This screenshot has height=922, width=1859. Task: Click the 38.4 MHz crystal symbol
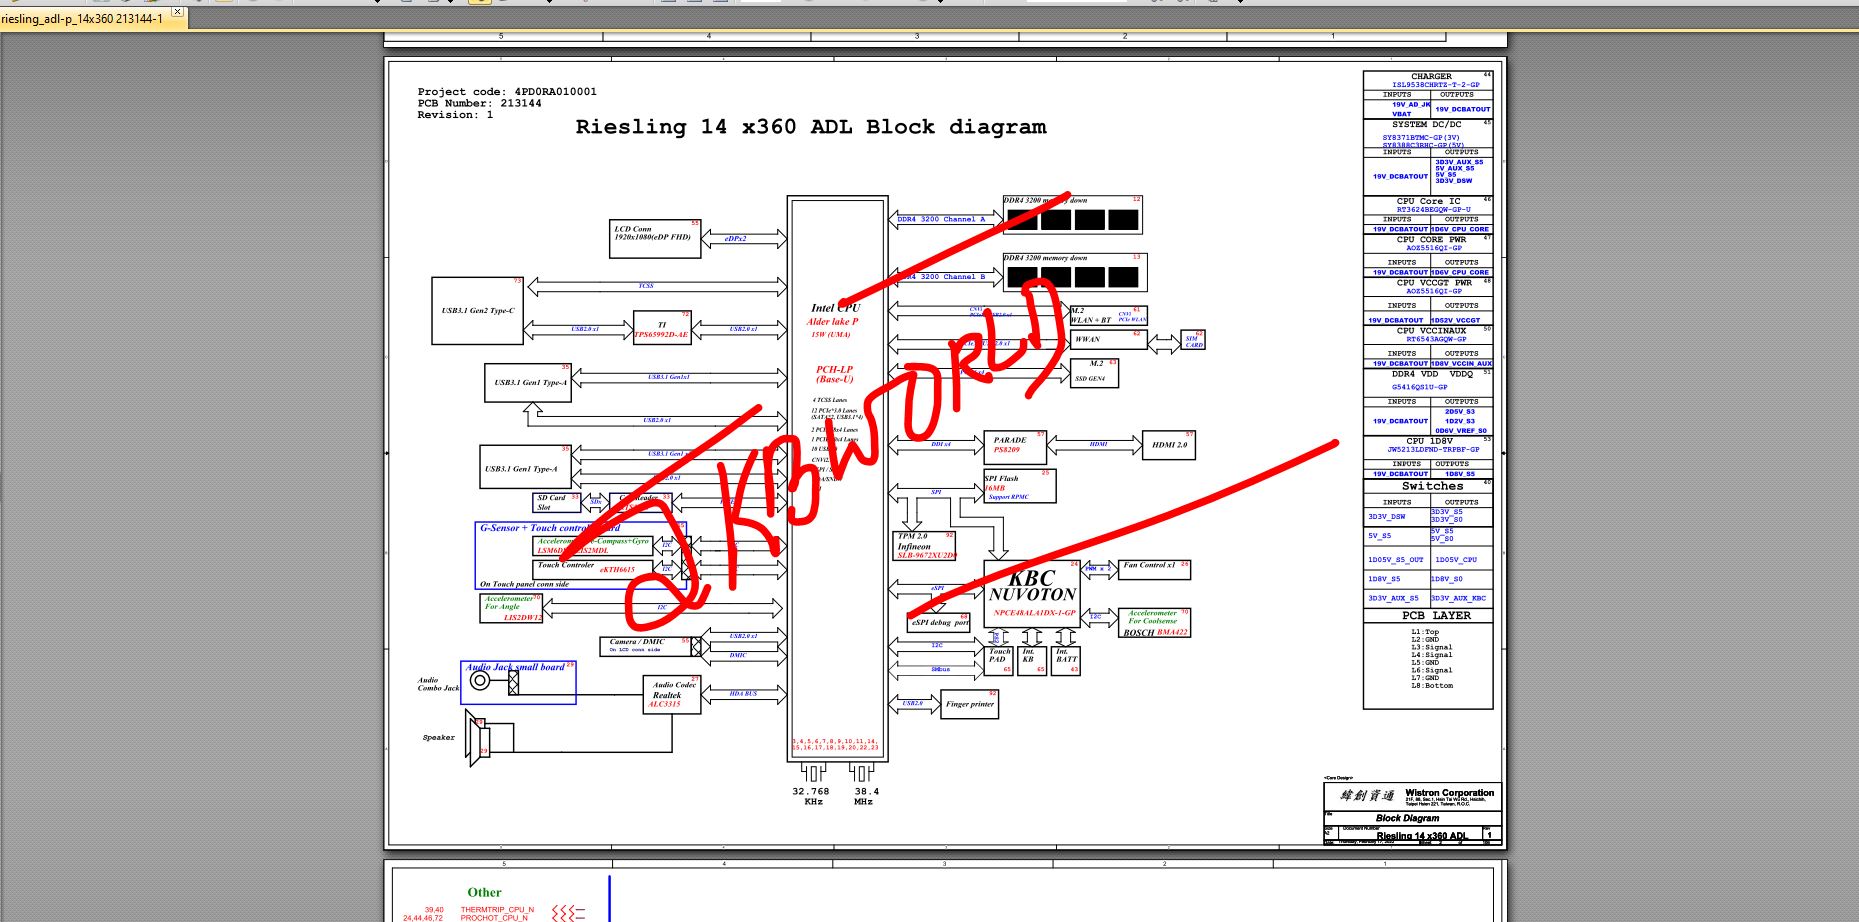click(861, 773)
